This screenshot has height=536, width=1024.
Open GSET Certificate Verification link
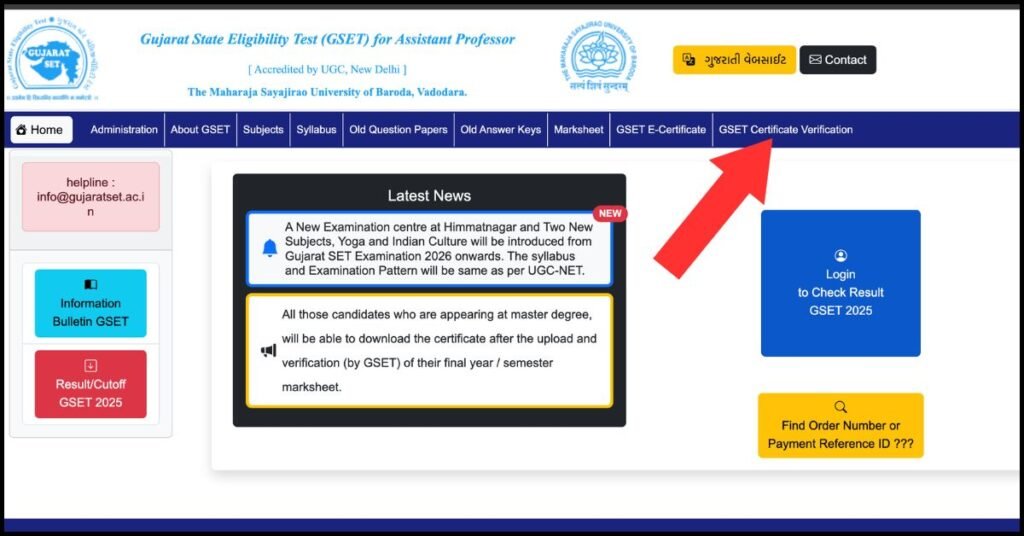(x=785, y=130)
